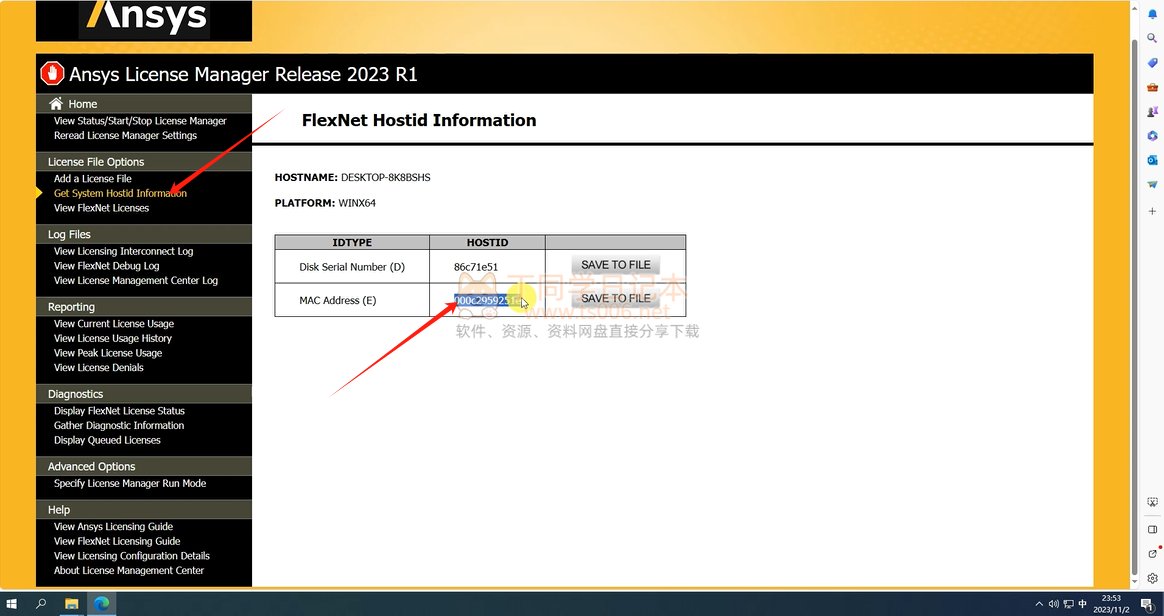Click the page vertical scrollbar
The image size is (1164, 616).
[1133, 300]
